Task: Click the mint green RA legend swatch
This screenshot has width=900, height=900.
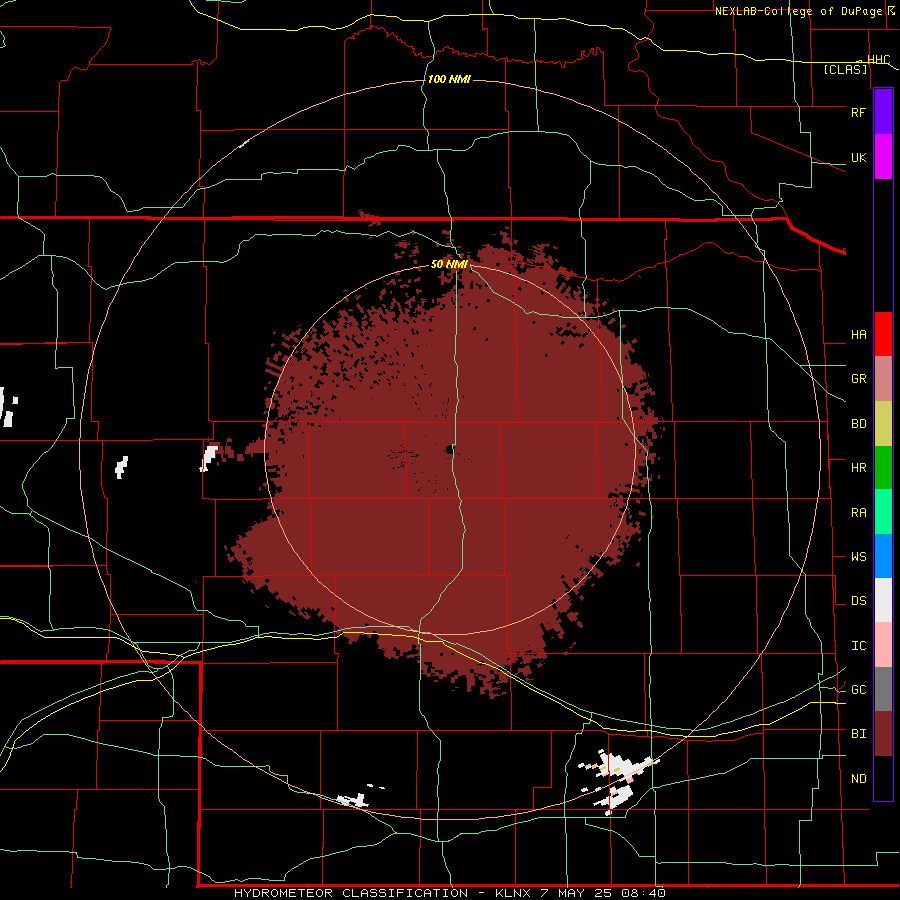Action: pyautogui.click(x=883, y=512)
